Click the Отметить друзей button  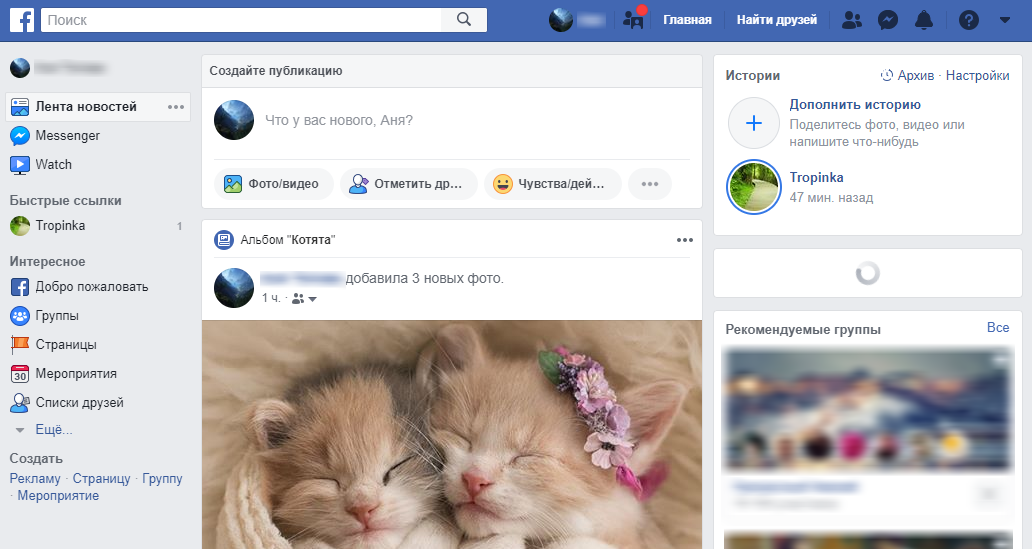409,184
